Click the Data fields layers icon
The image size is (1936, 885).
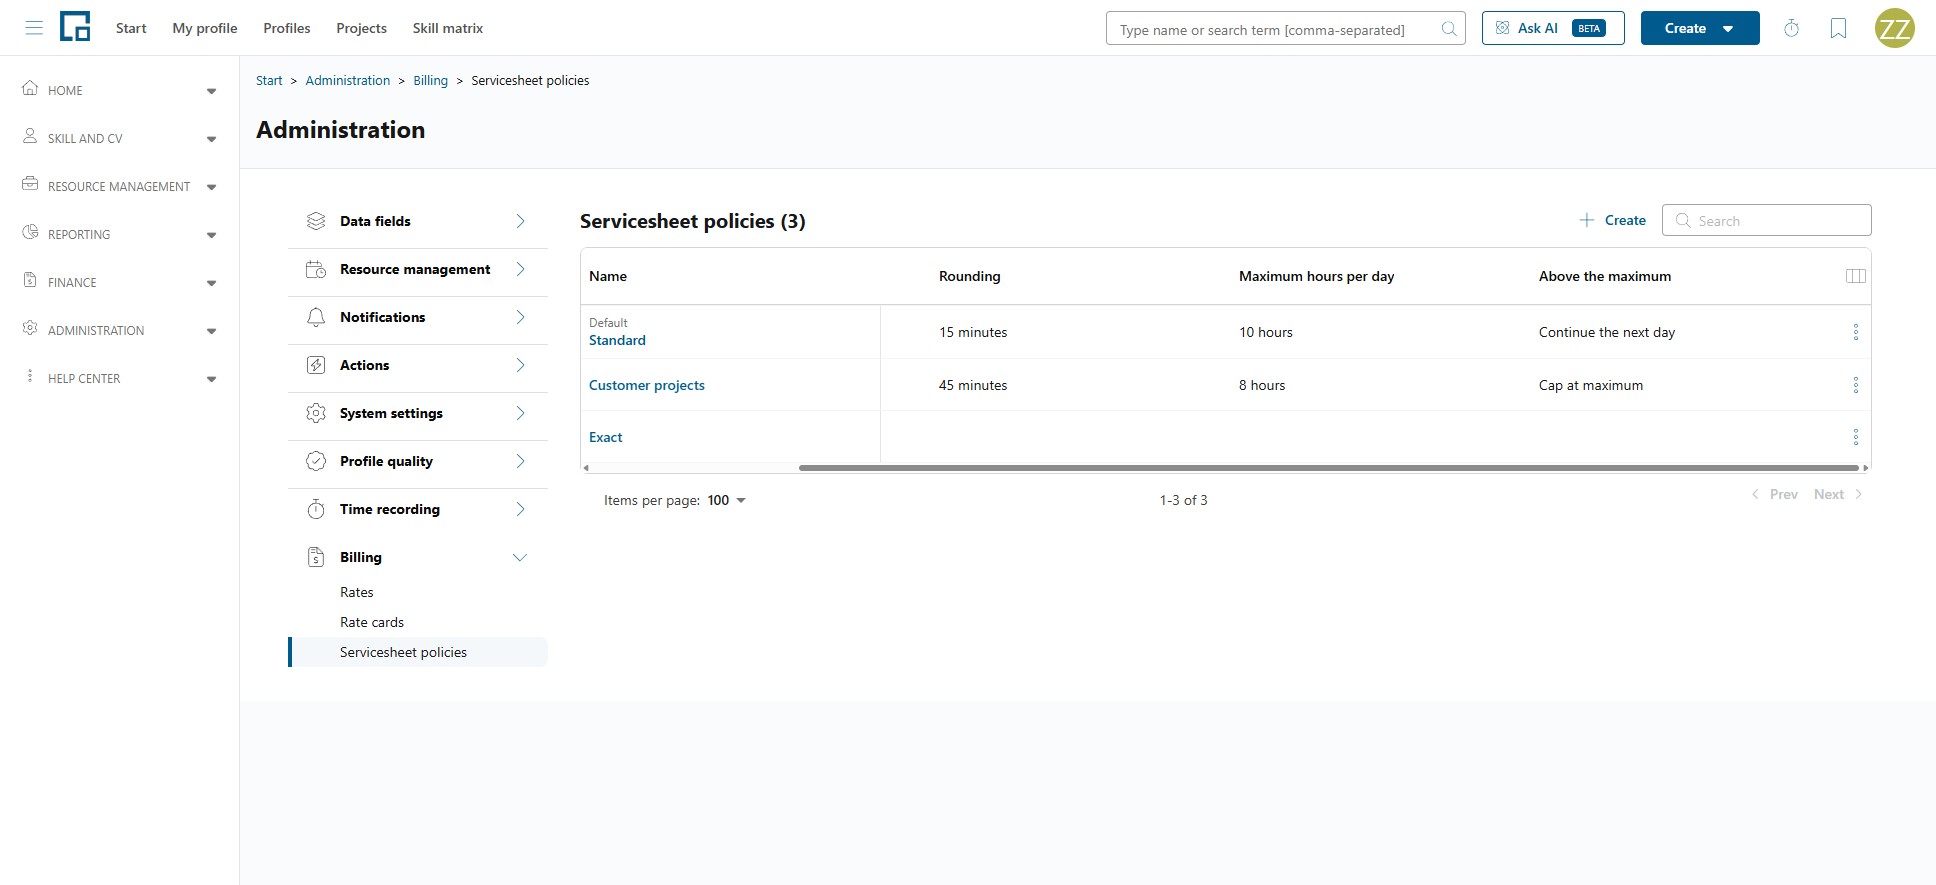pyautogui.click(x=316, y=221)
